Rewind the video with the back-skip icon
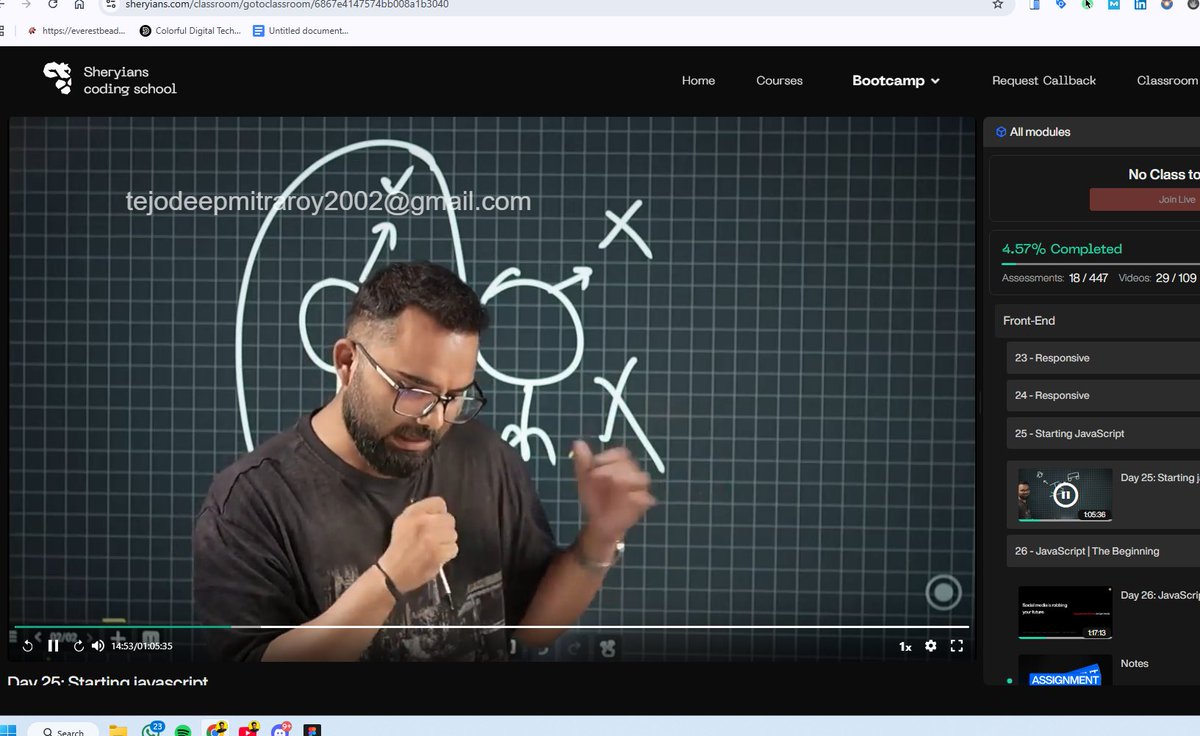 pyautogui.click(x=27, y=646)
